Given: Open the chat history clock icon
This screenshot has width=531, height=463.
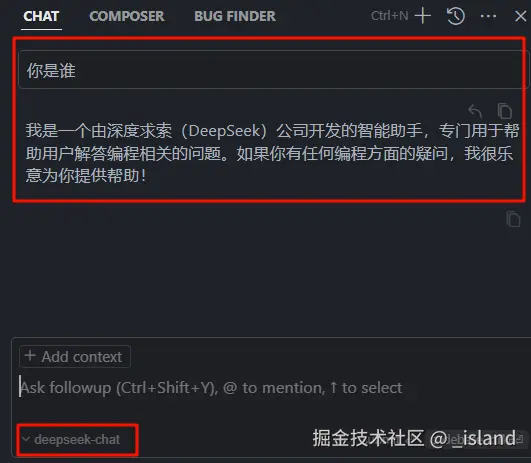Looking at the screenshot, I should coord(455,16).
